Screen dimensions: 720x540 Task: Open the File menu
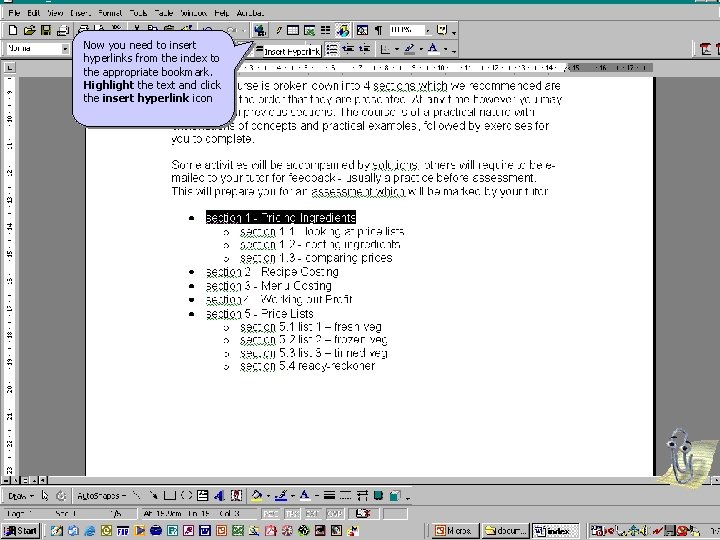pos(14,13)
